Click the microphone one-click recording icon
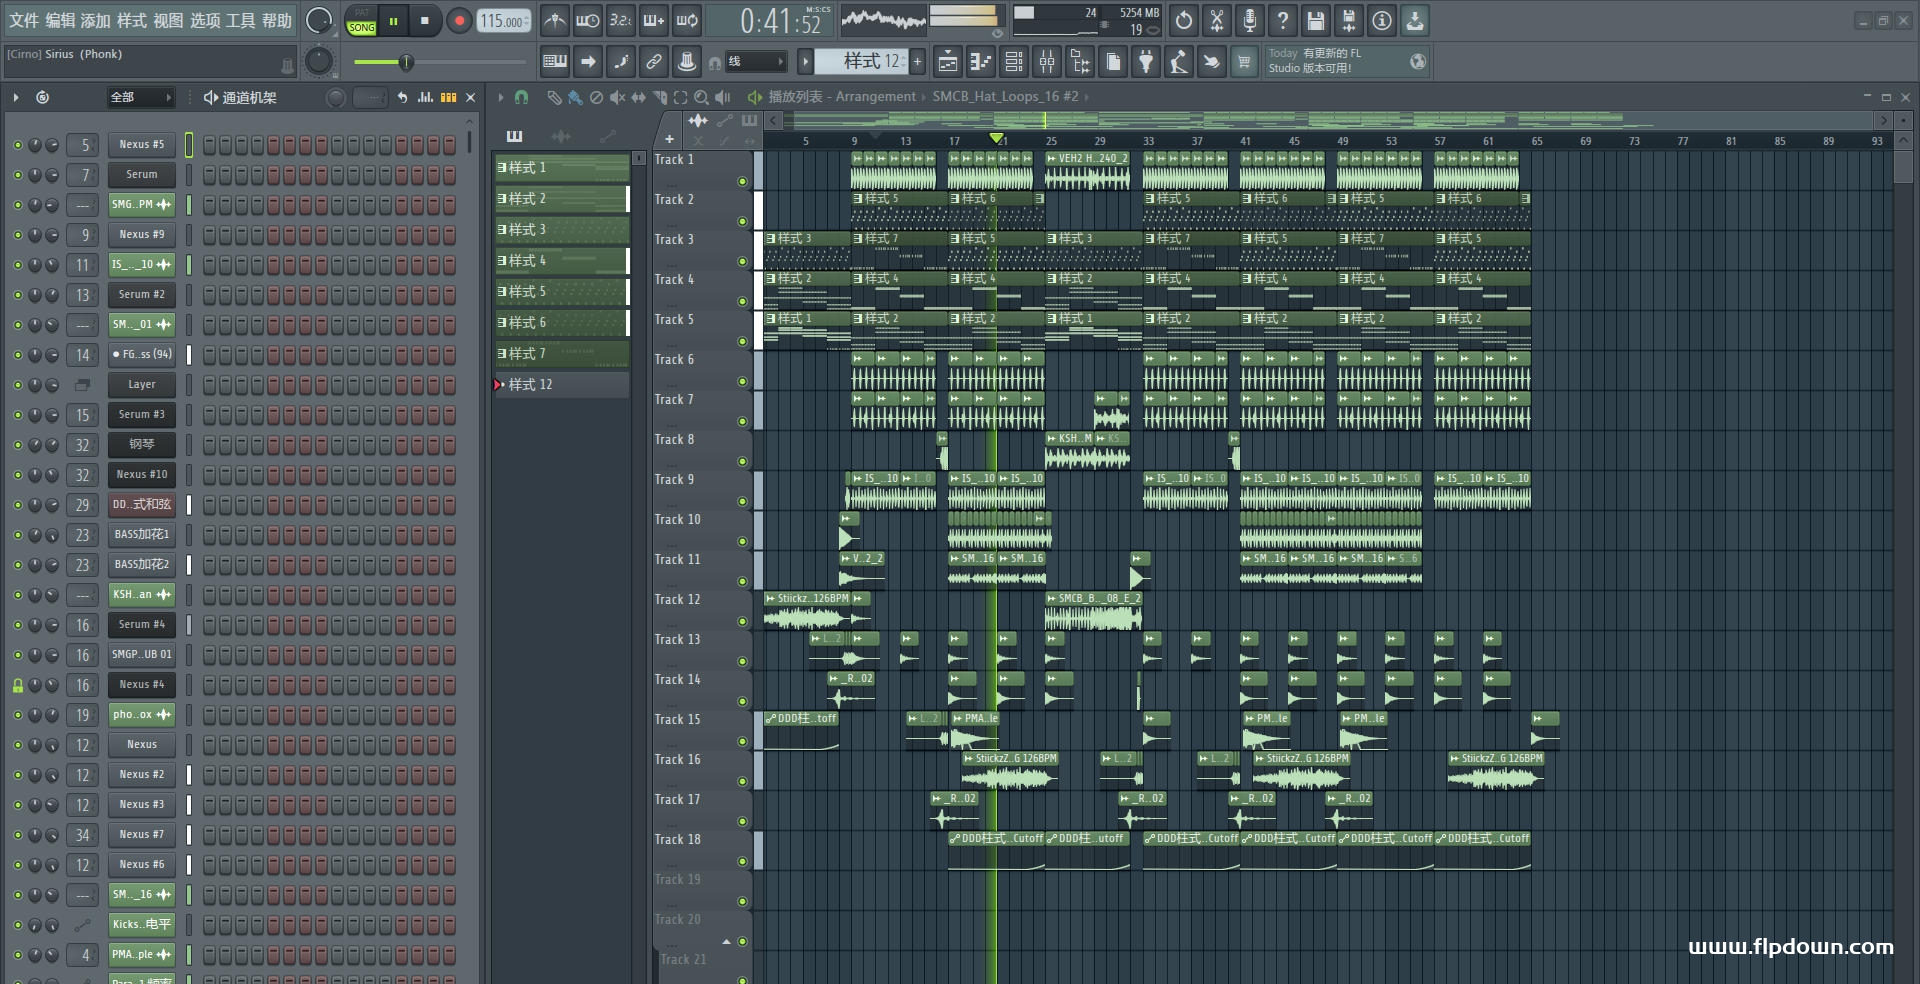This screenshot has height=984, width=1920. coord(1250,20)
